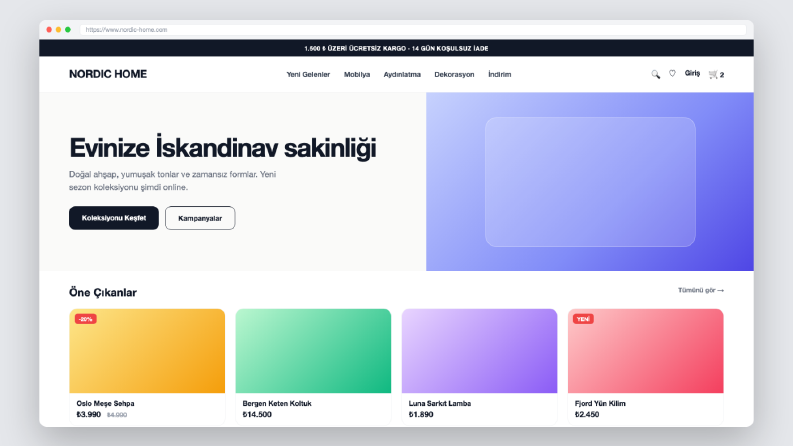Screen dimensions: 793x446
Task: Click the -20% discount badge
Action: pos(85,319)
